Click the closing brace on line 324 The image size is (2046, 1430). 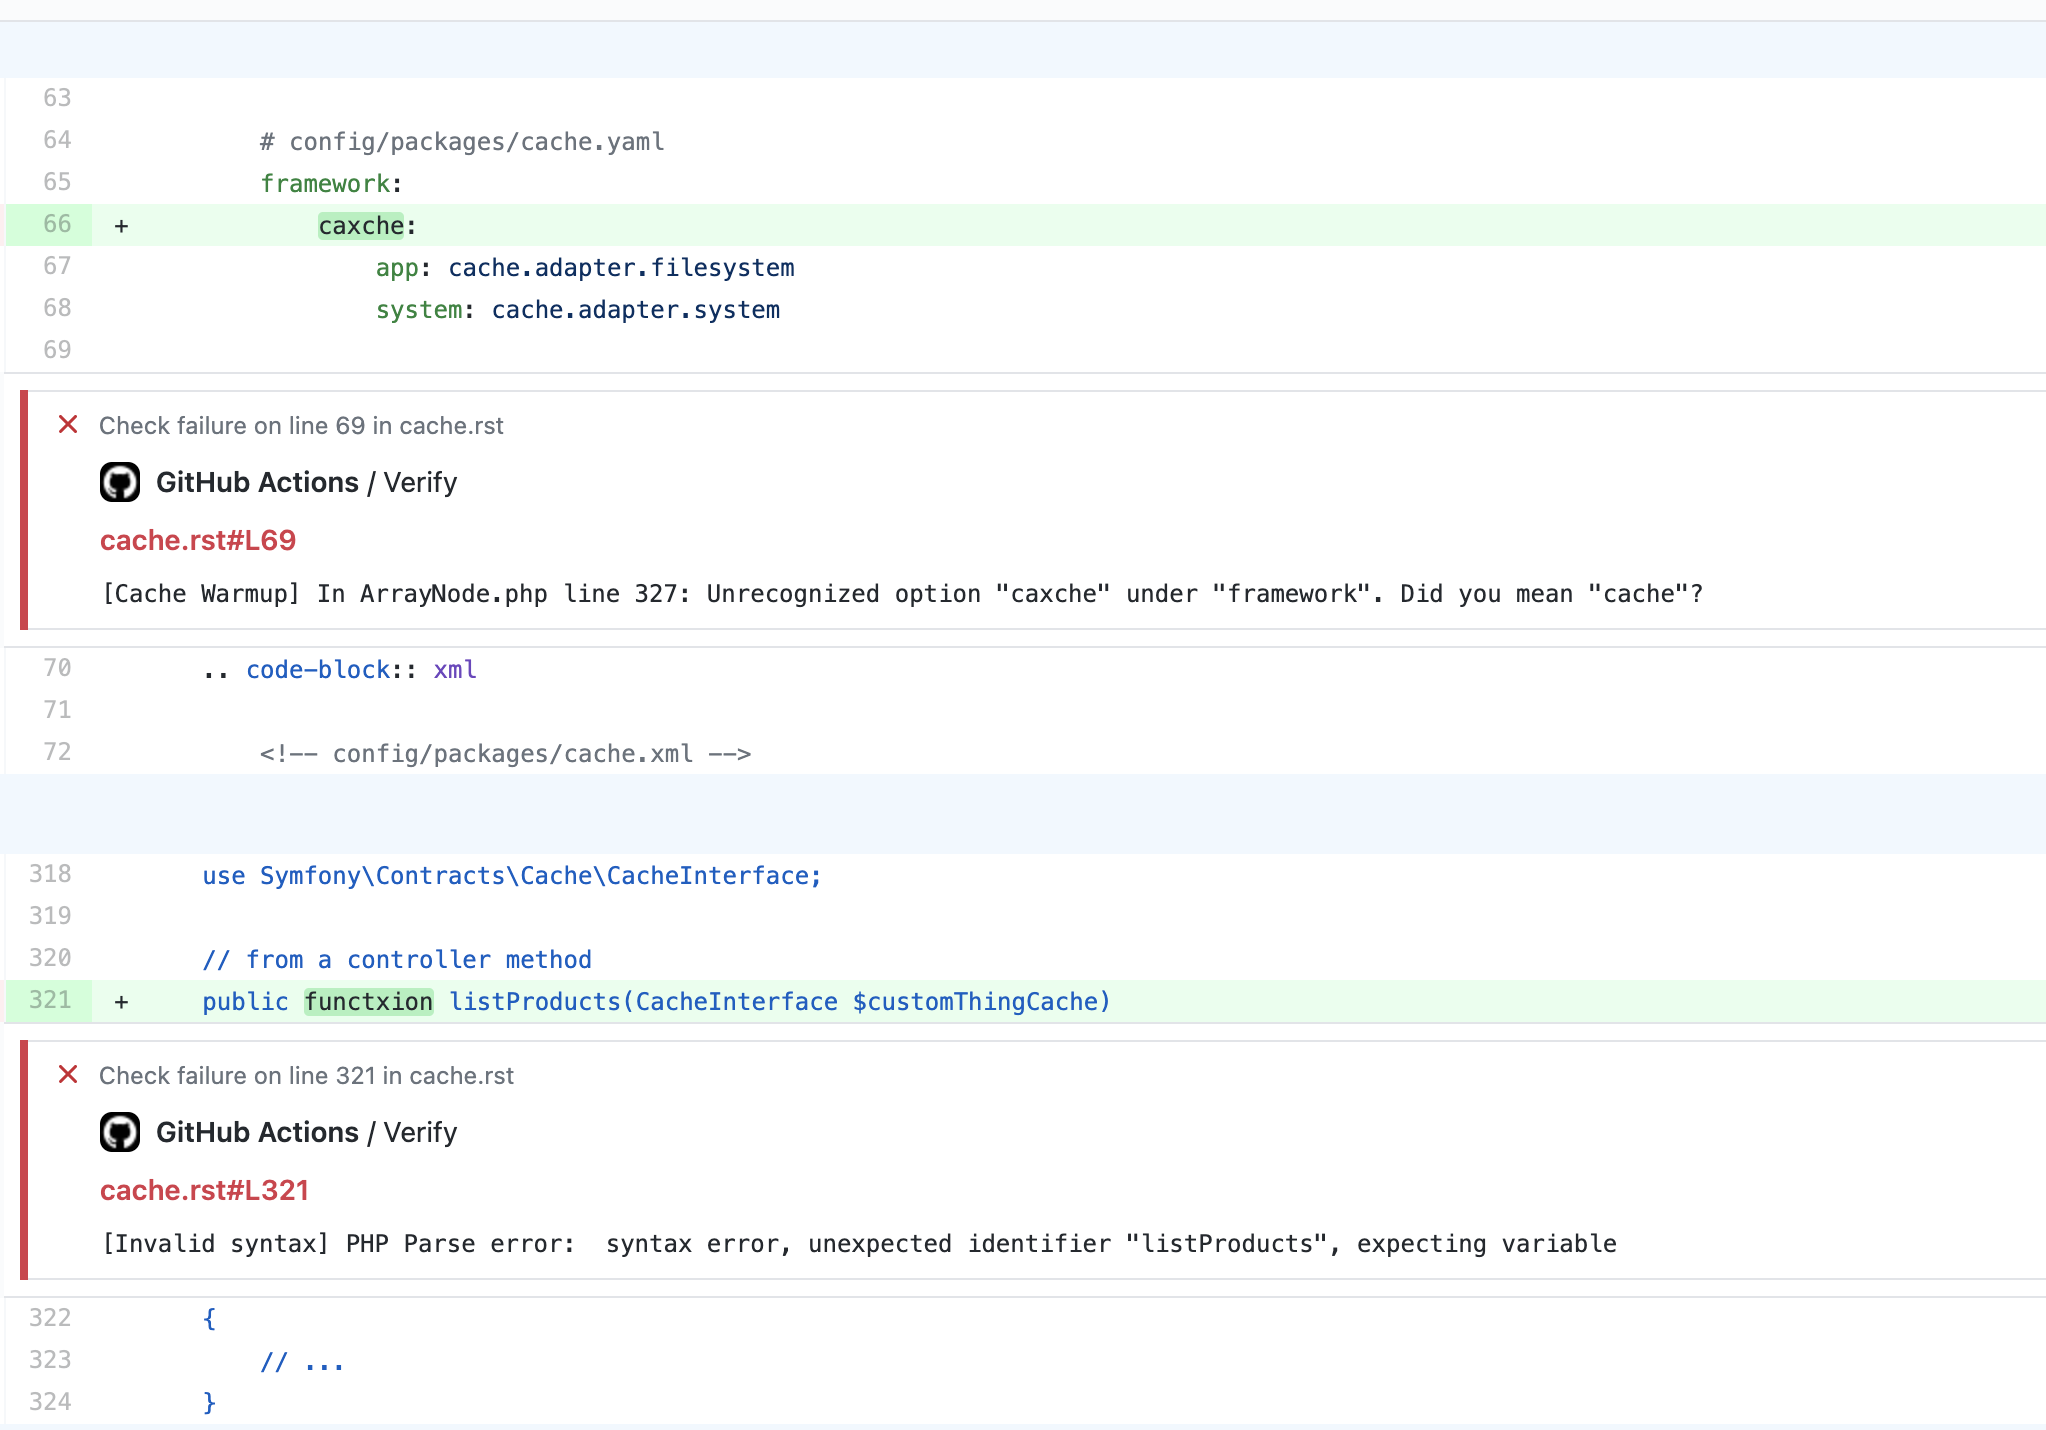209,1403
